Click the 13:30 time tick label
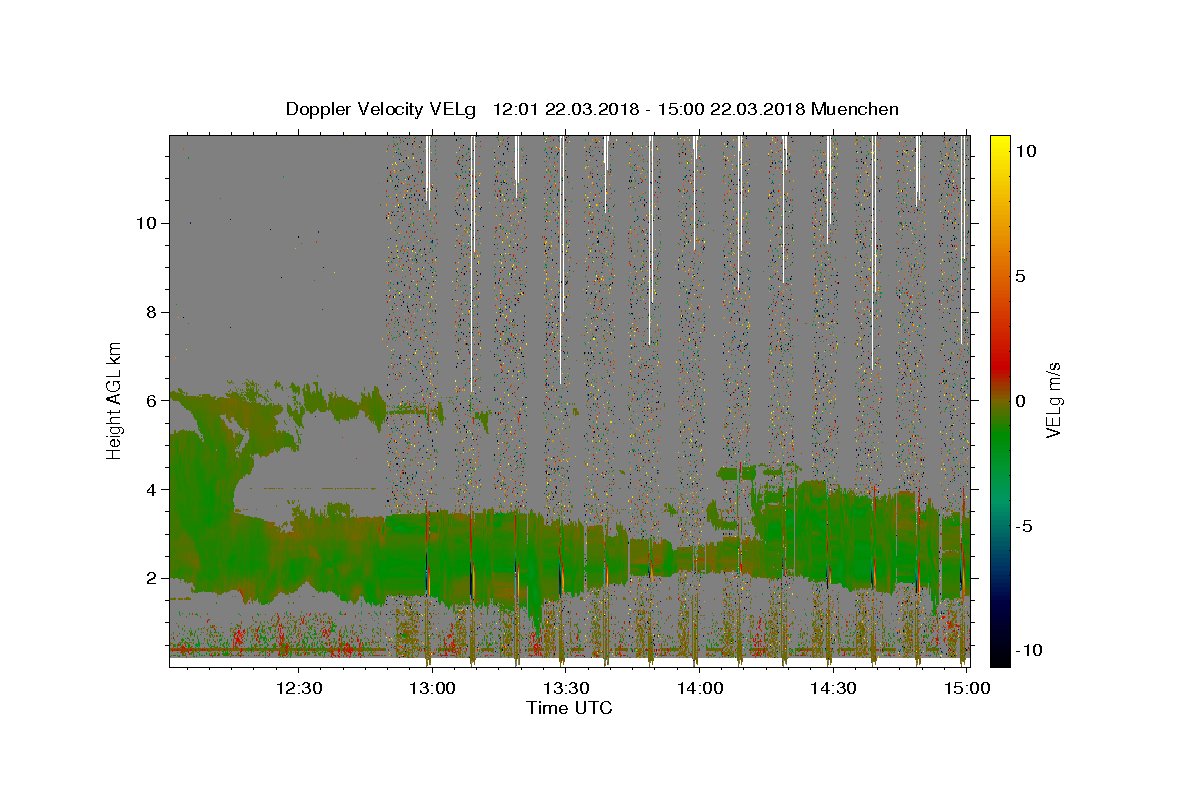Screen dimensions: 1200x800 point(566,688)
